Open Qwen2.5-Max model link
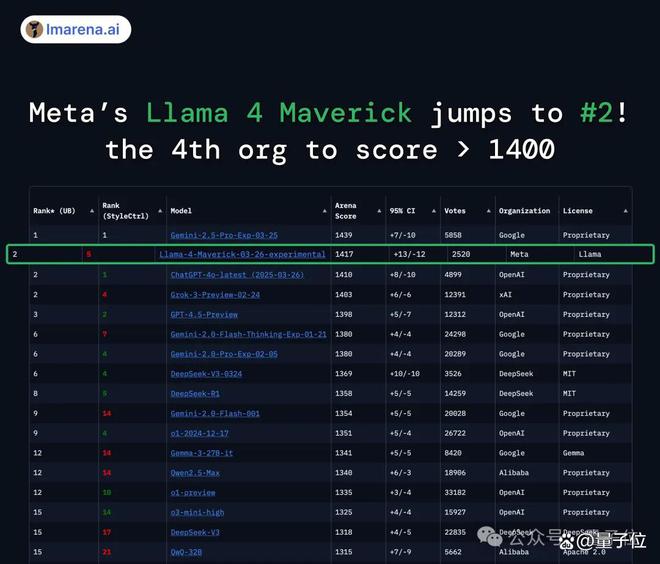The image size is (660, 564). (195, 473)
